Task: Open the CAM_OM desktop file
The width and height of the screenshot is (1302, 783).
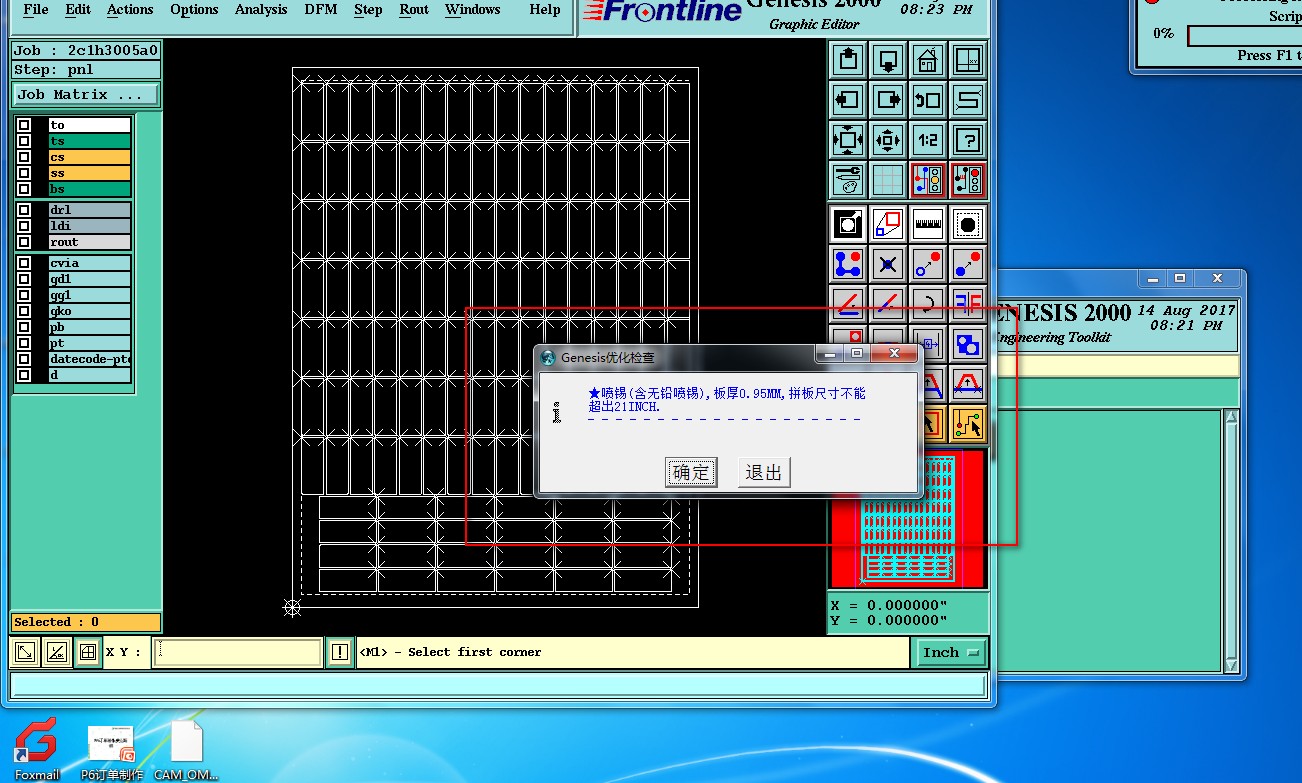Action: [x=186, y=750]
